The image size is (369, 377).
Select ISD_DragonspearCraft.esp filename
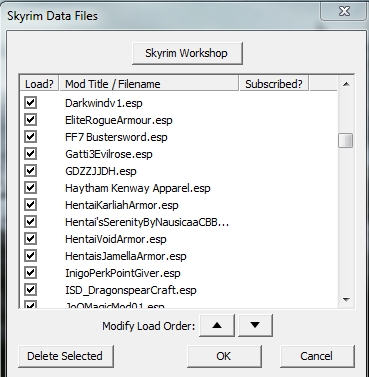point(131,290)
